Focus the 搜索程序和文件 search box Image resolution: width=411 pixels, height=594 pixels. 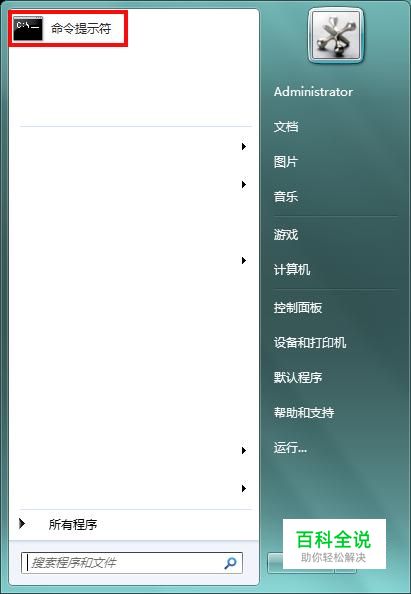(132, 563)
